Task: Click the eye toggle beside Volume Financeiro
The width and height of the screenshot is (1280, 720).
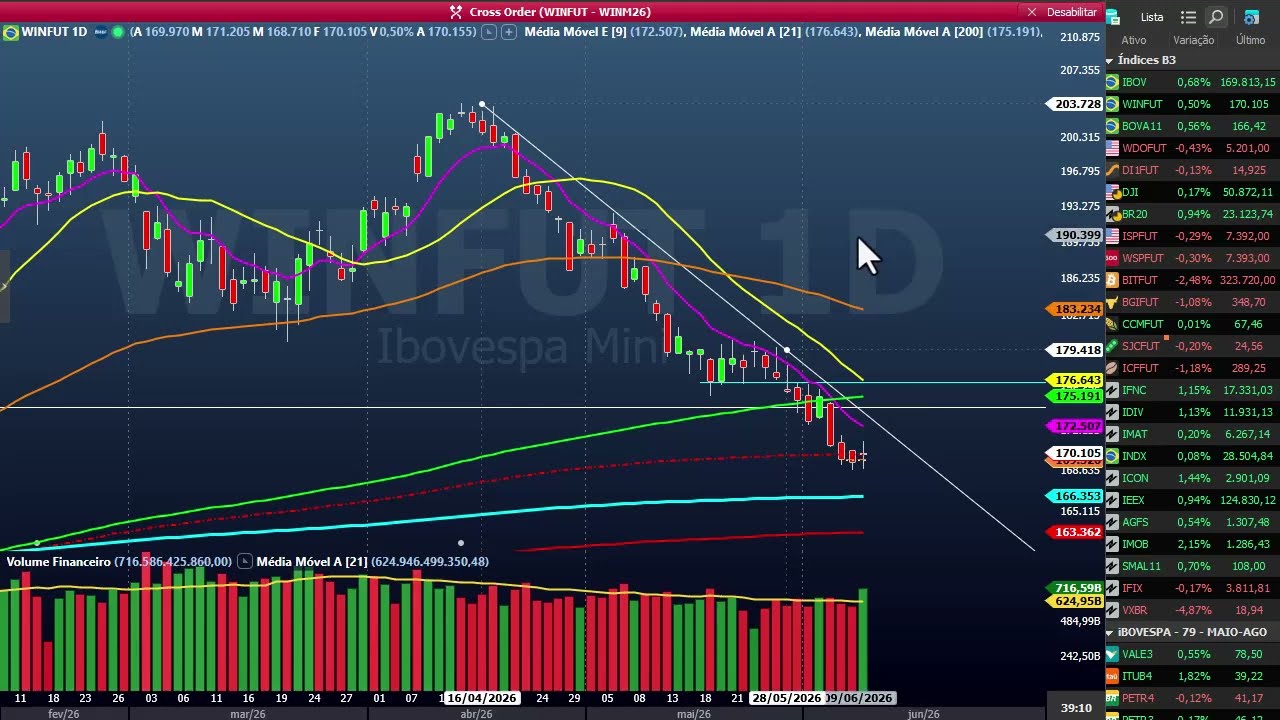Action: (243, 562)
